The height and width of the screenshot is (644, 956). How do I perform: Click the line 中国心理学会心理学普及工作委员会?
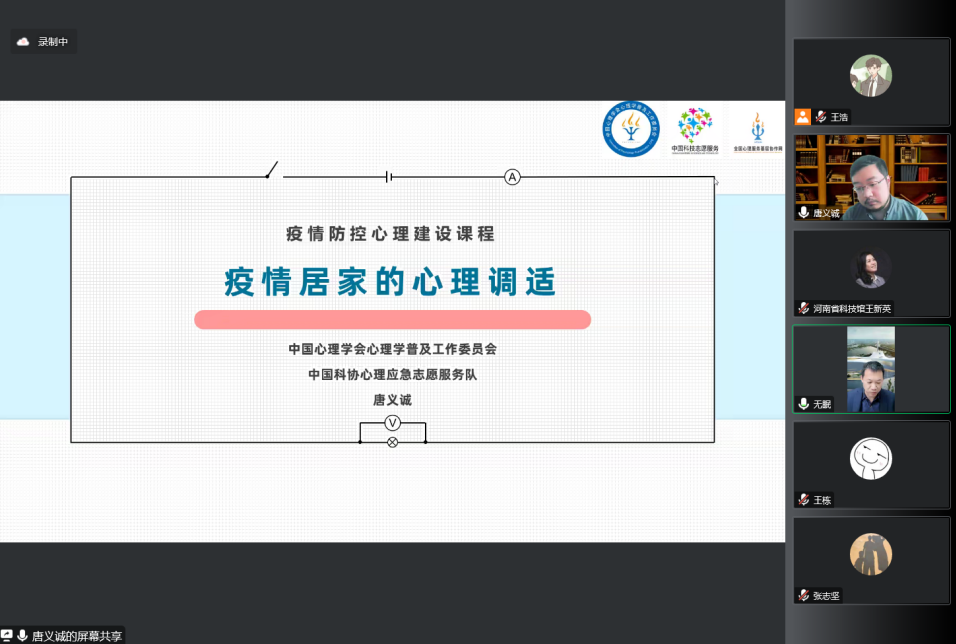click(x=393, y=349)
